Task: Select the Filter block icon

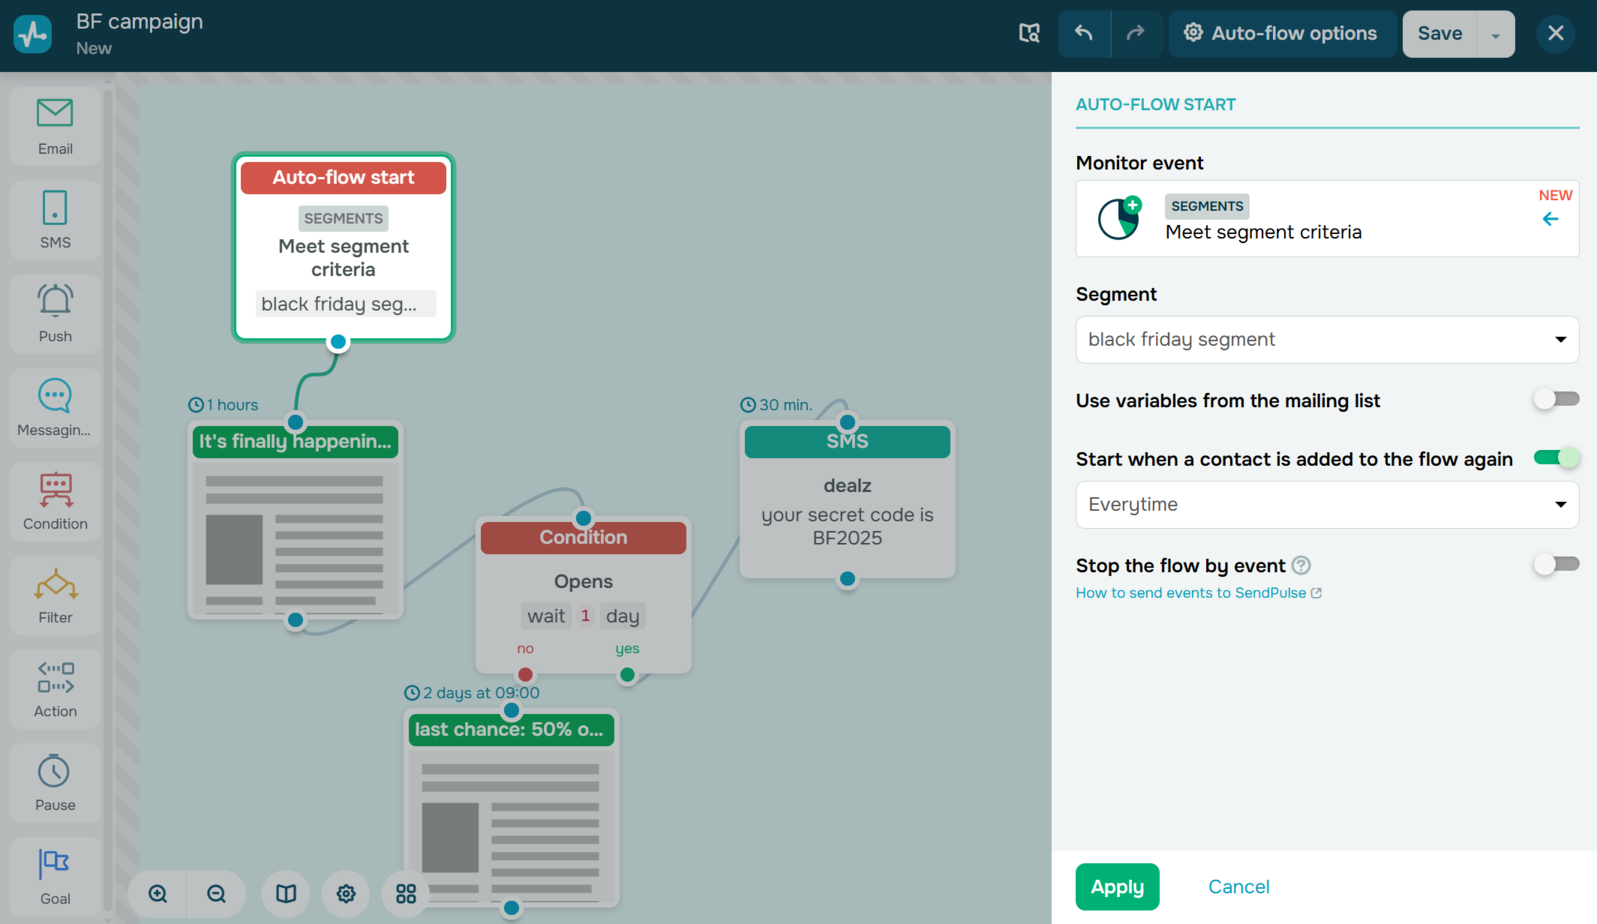Action: 55,595
